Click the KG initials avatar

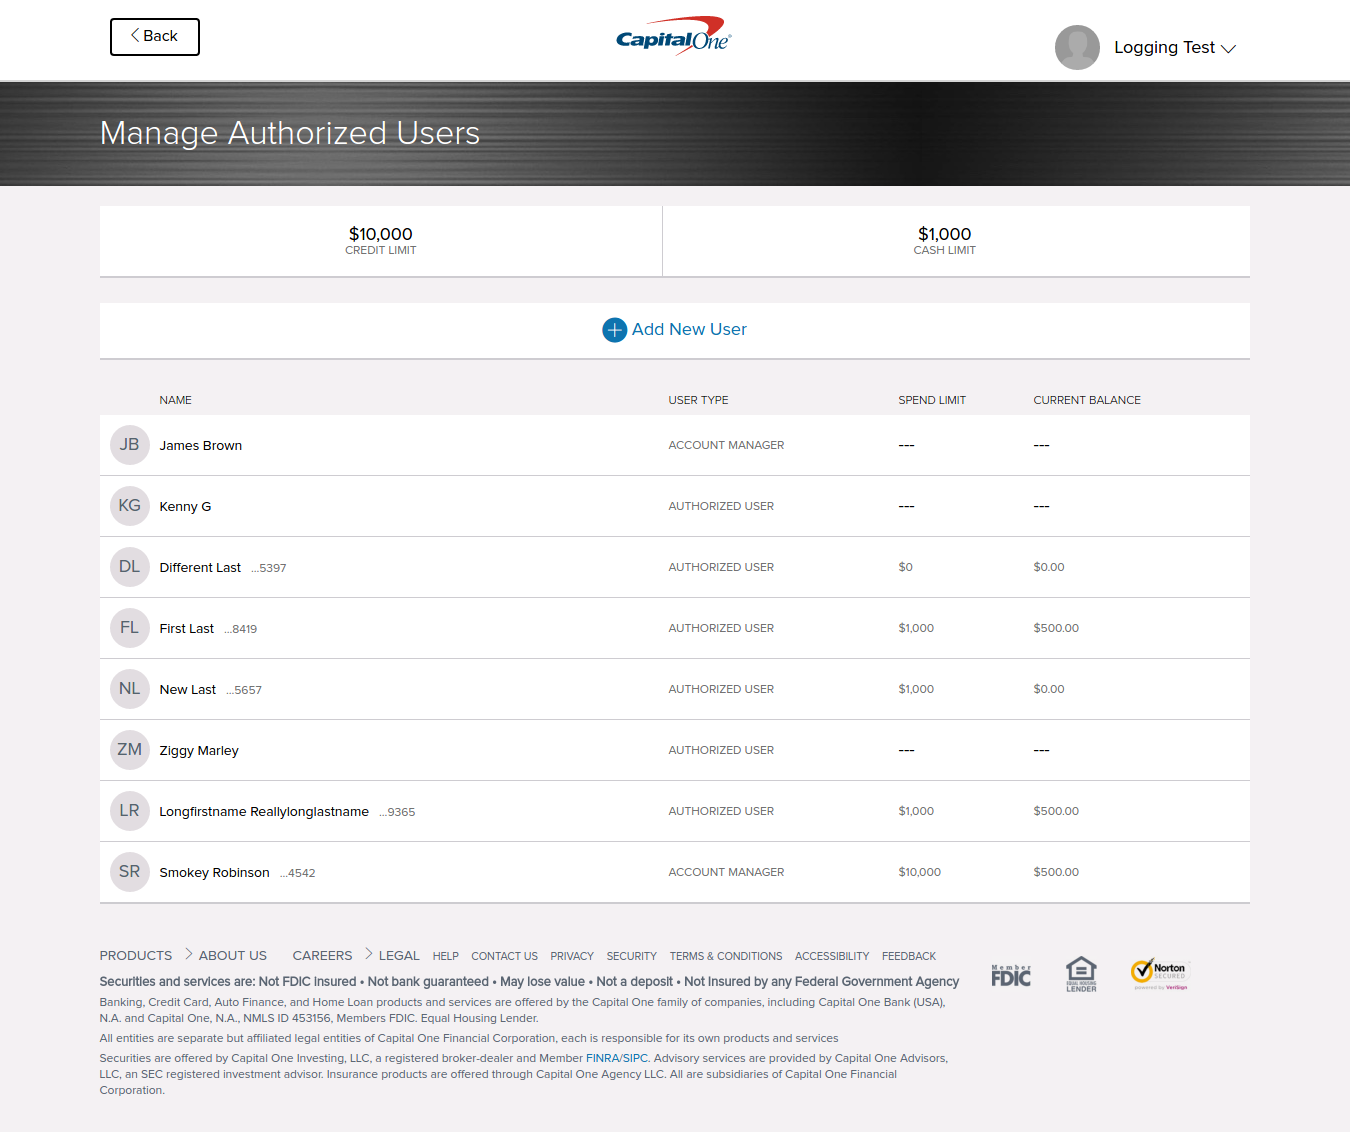(130, 506)
